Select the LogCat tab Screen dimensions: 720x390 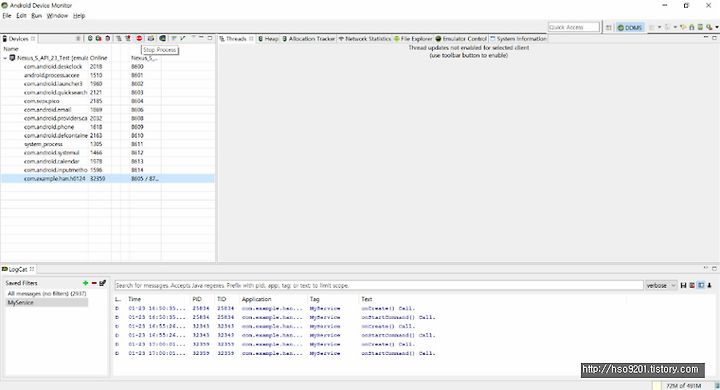(17, 269)
